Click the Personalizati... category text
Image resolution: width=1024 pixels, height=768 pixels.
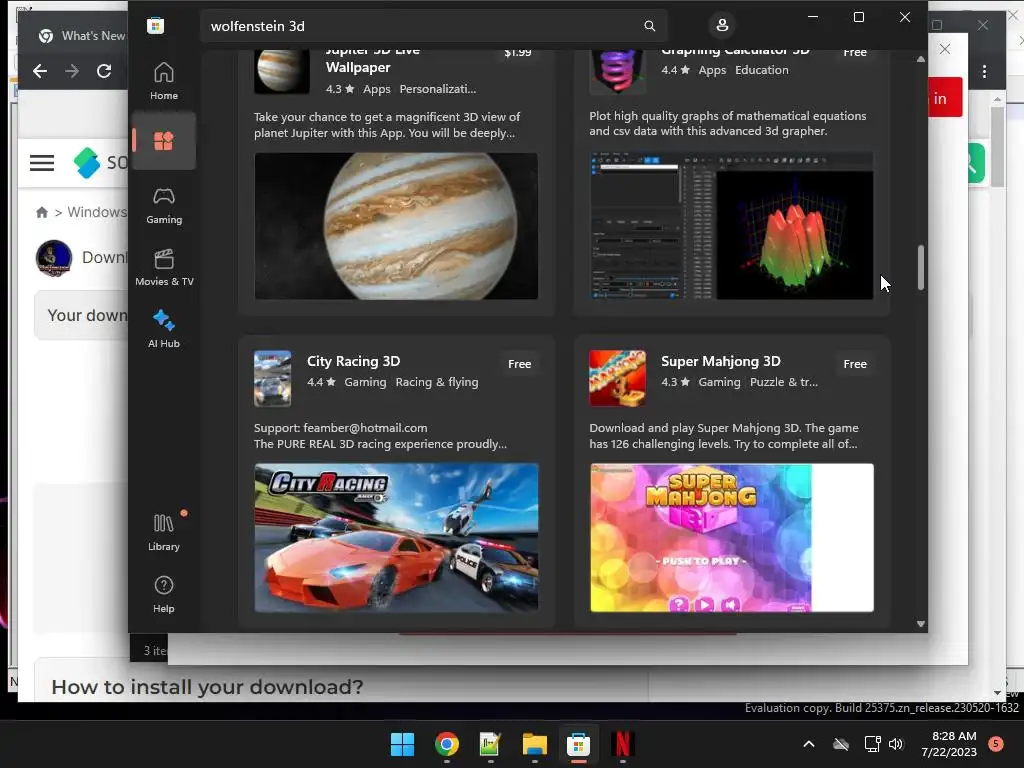click(x=438, y=89)
